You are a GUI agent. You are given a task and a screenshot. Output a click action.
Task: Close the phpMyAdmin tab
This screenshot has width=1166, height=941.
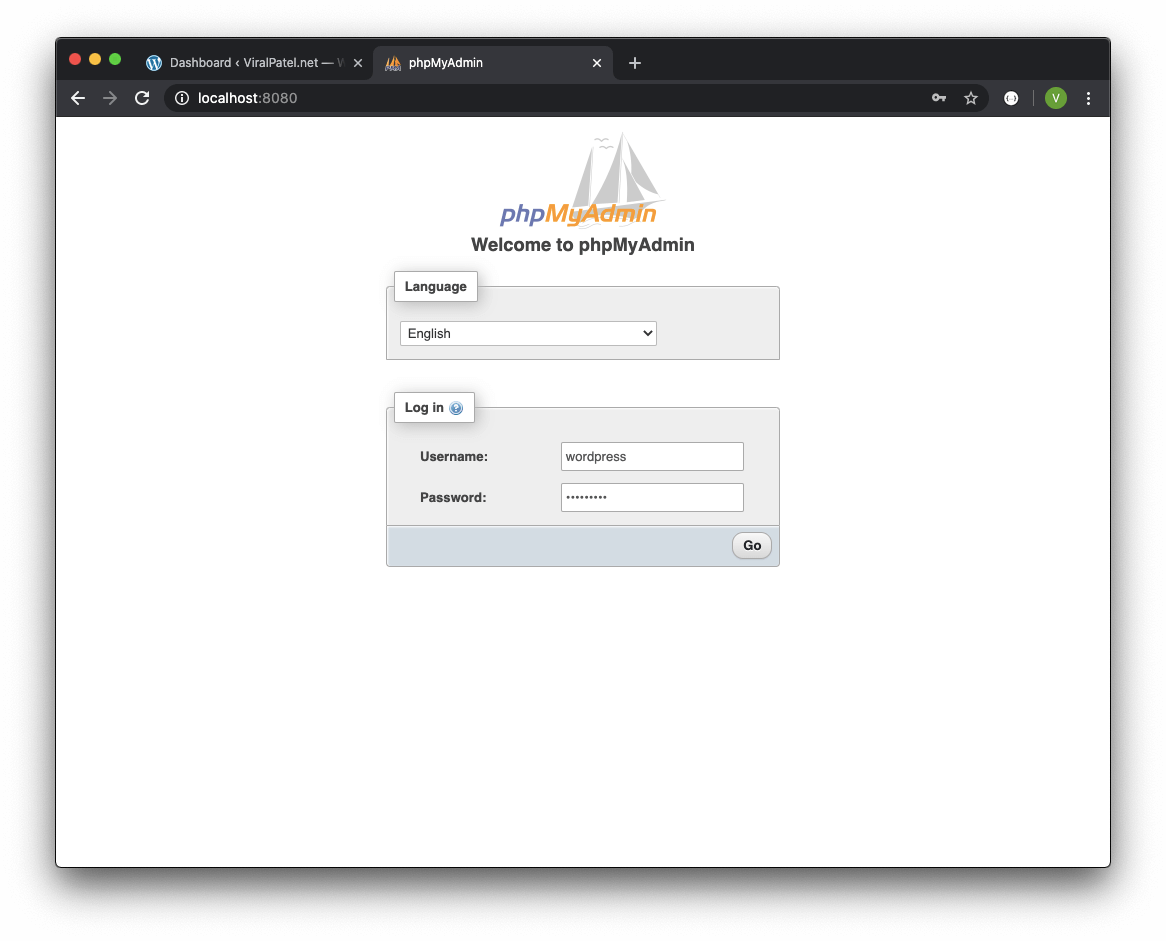[x=597, y=63]
